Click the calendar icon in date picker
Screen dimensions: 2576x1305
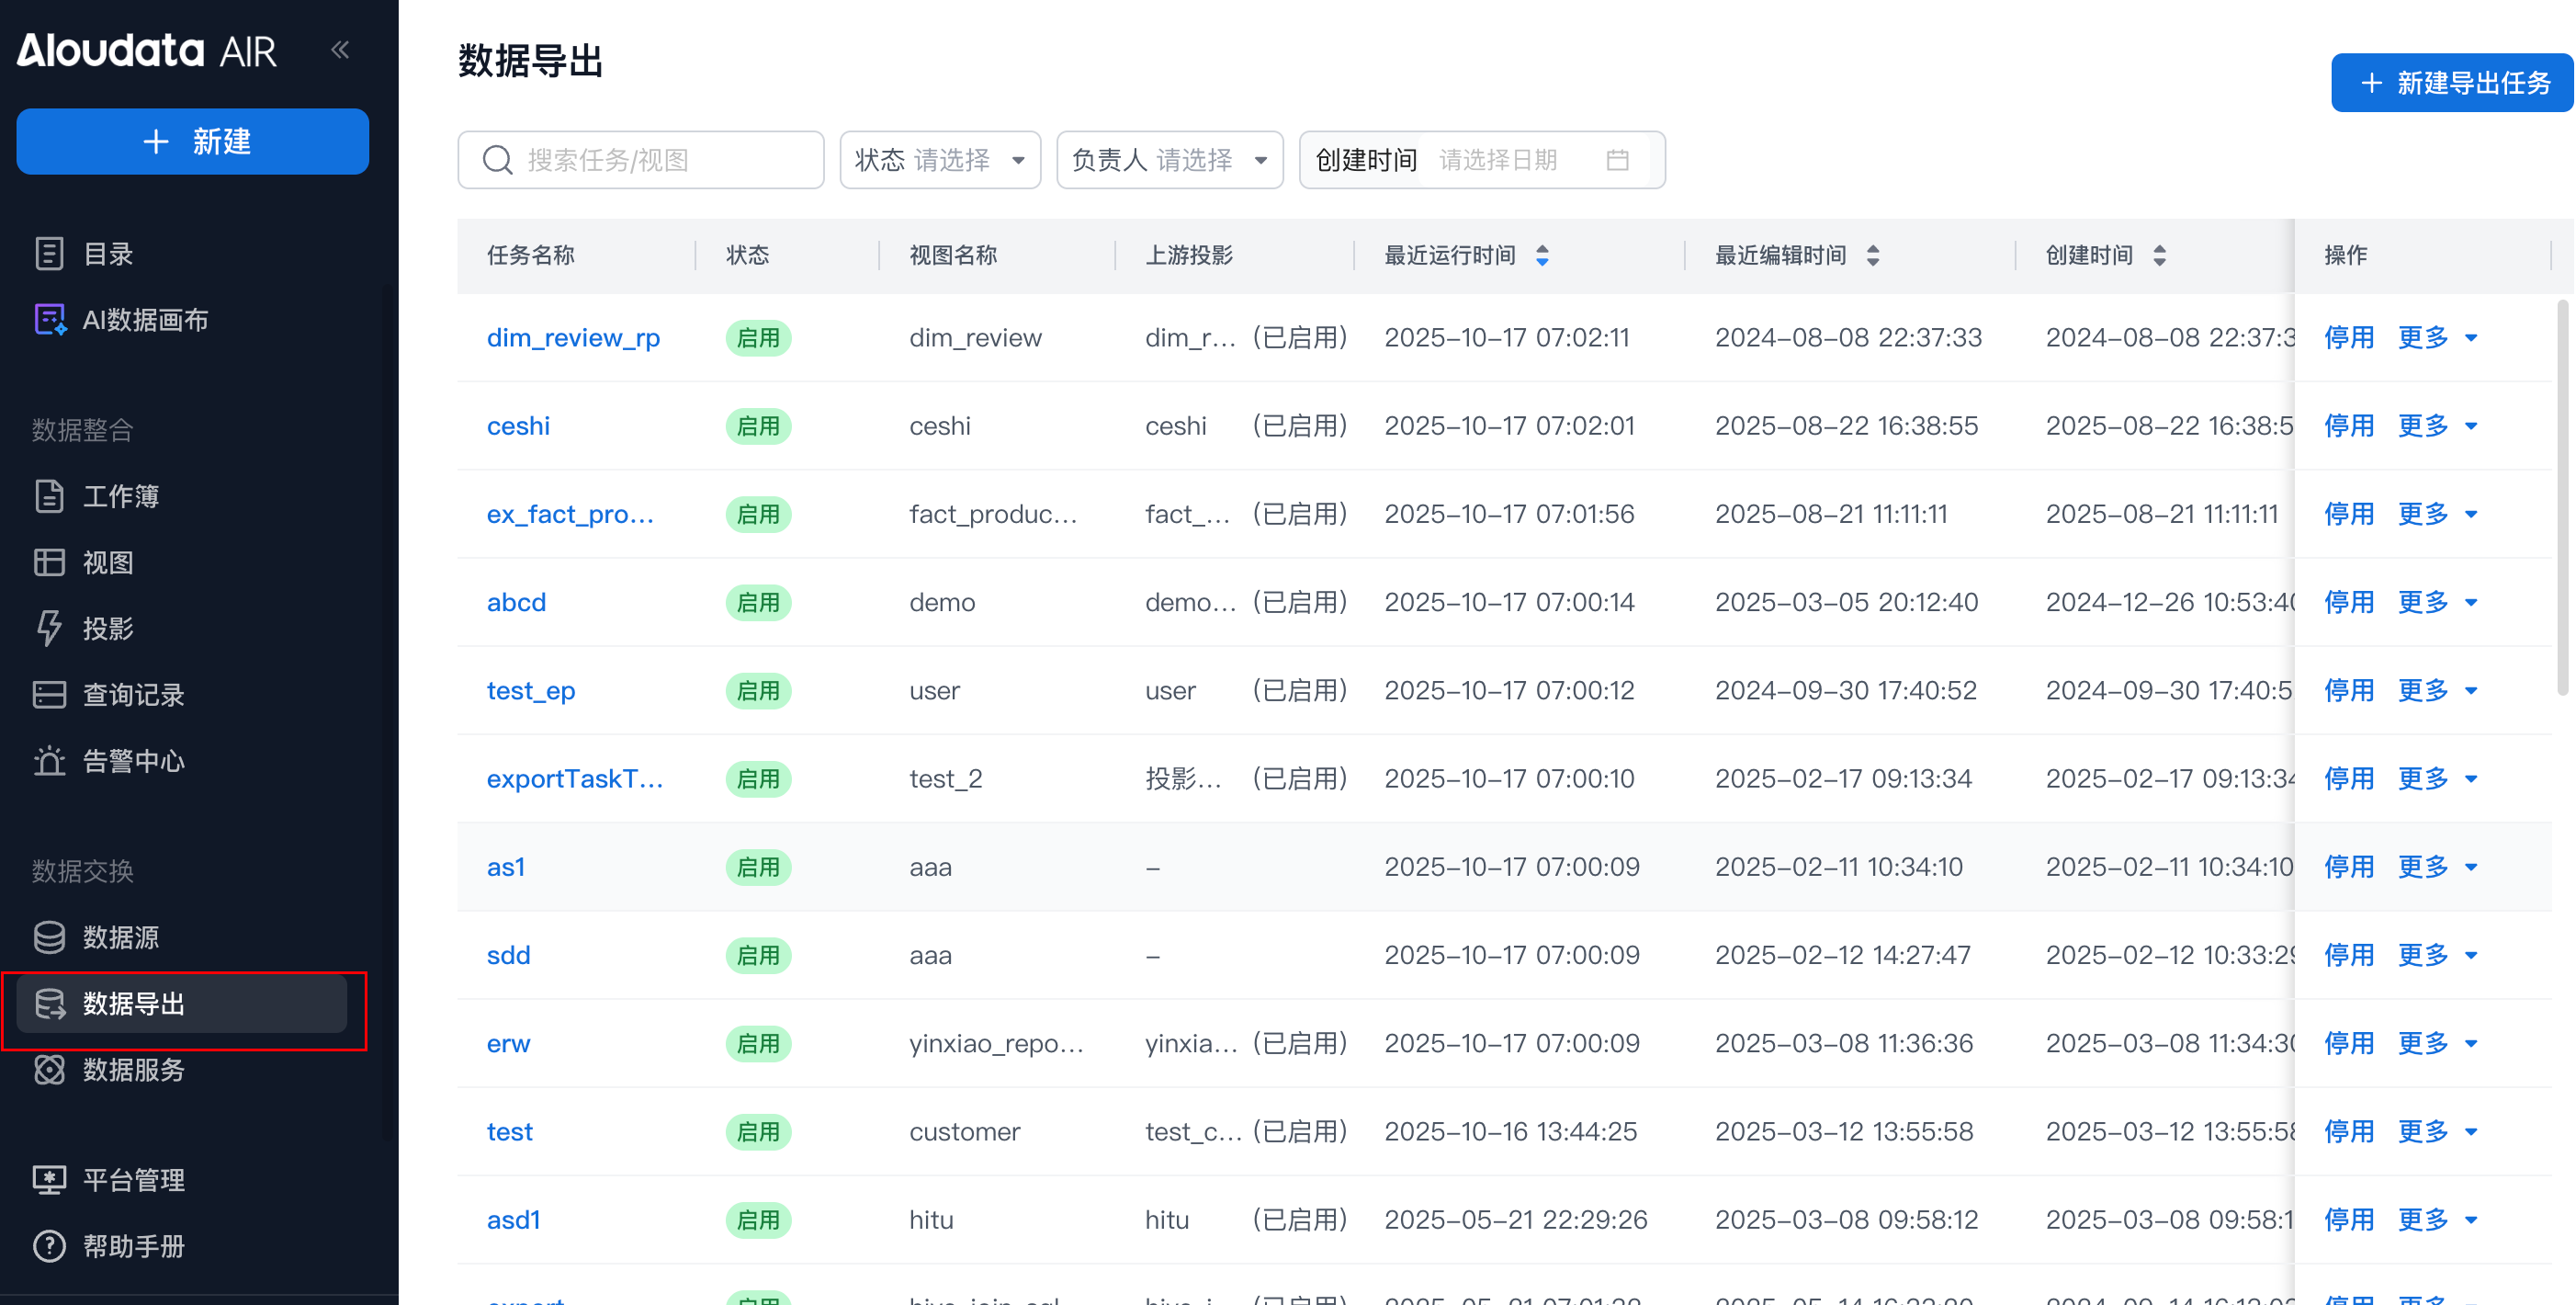tap(1617, 160)
